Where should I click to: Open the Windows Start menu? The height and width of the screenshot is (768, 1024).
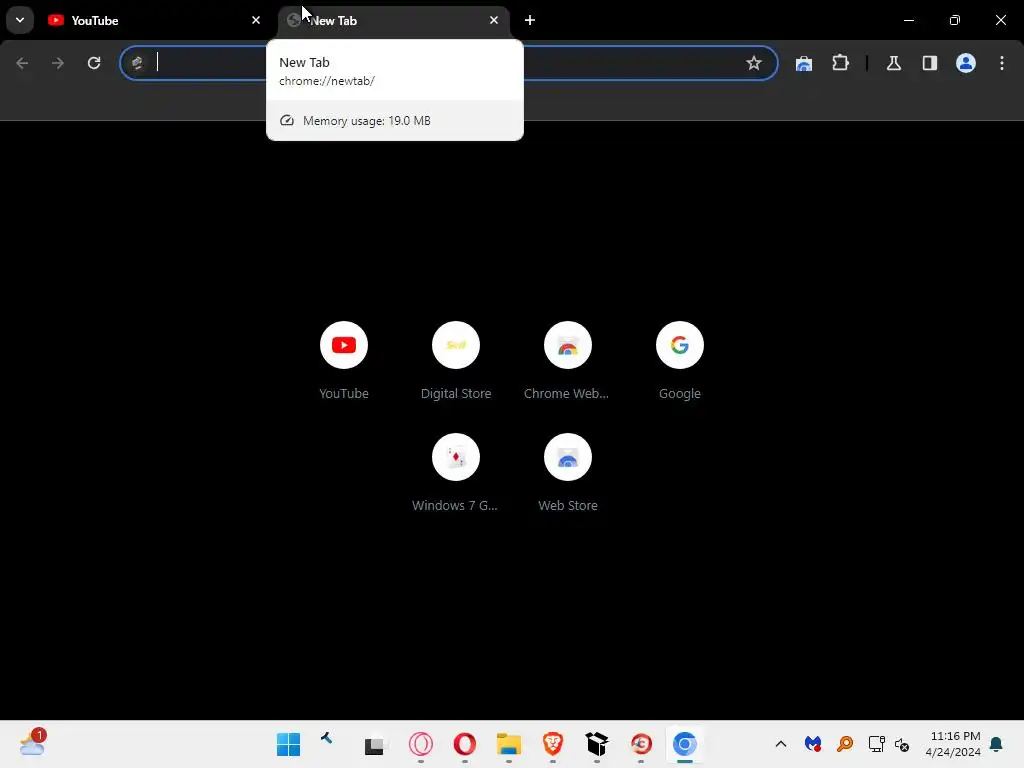point(288,744)
